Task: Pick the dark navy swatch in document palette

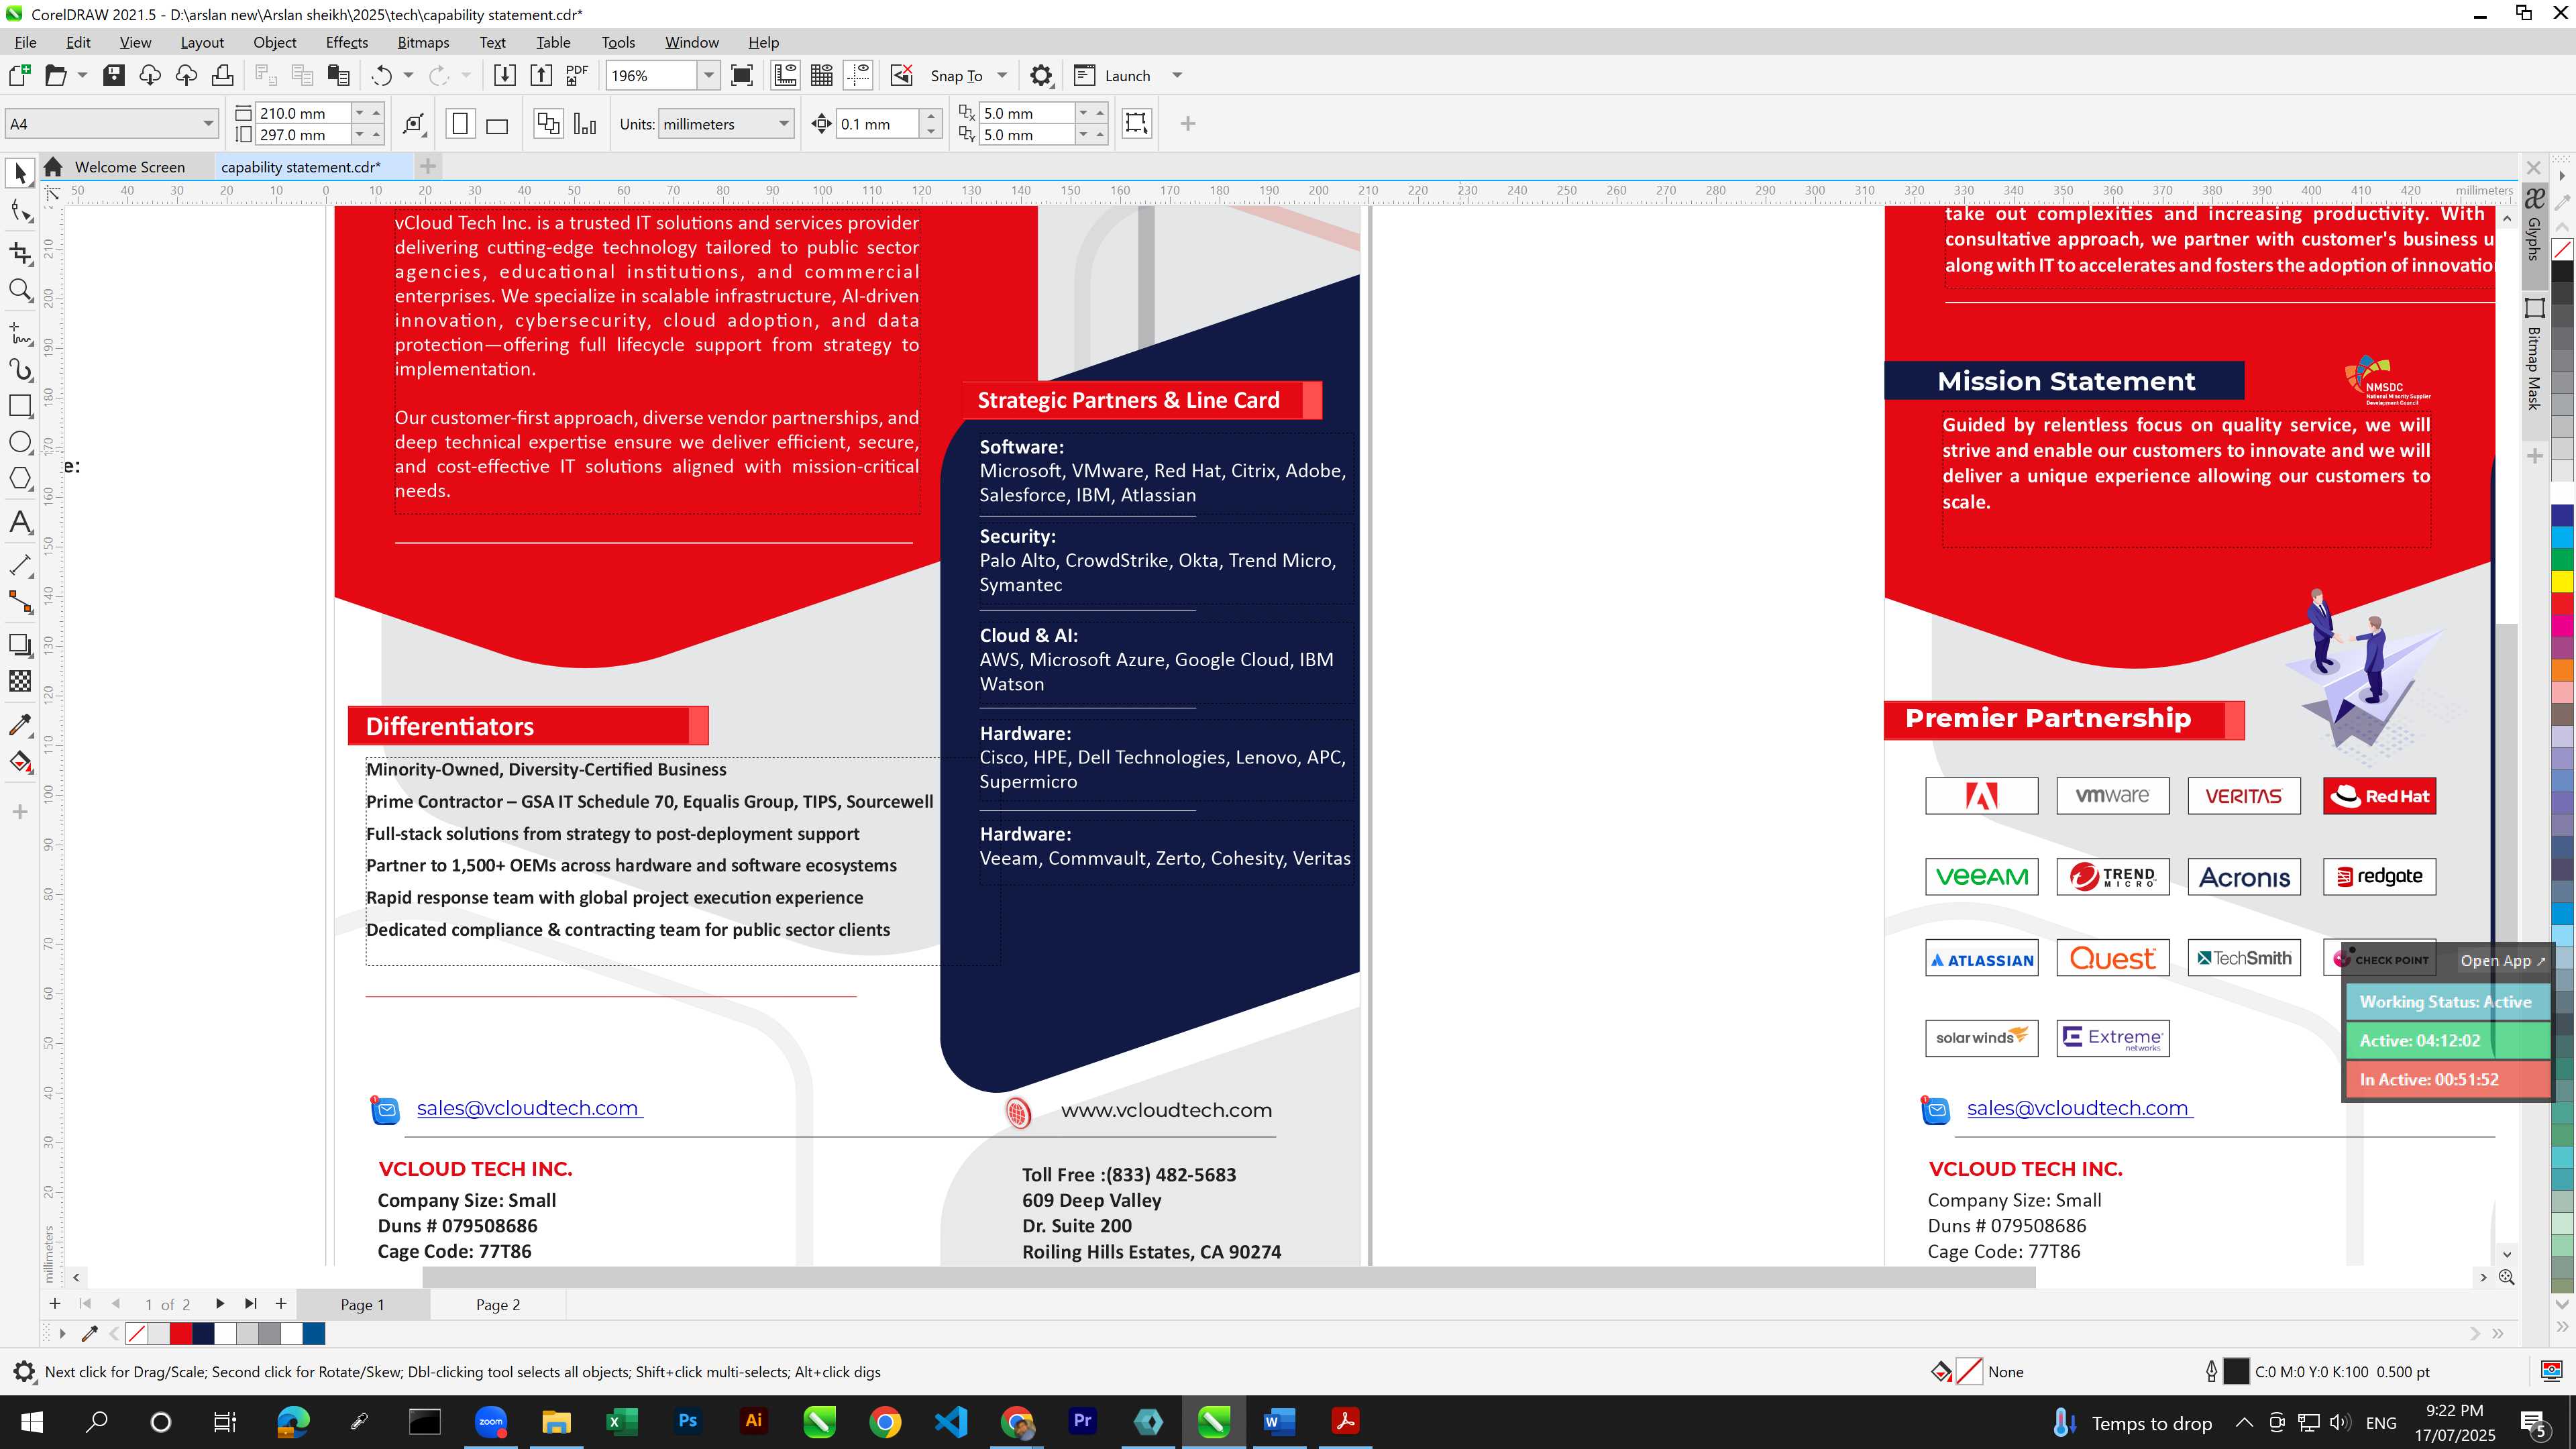Action: [203, 1333]
